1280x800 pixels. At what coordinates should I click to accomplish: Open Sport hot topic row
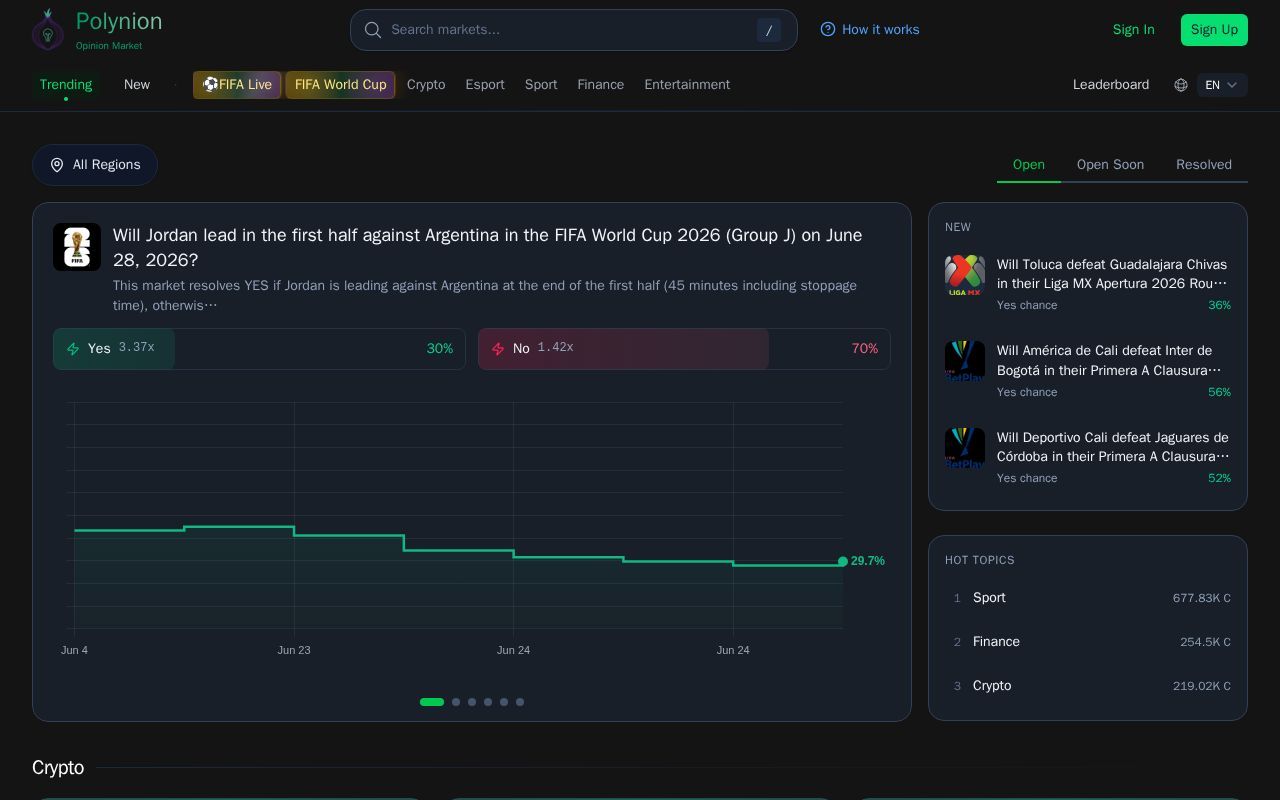1088,598
